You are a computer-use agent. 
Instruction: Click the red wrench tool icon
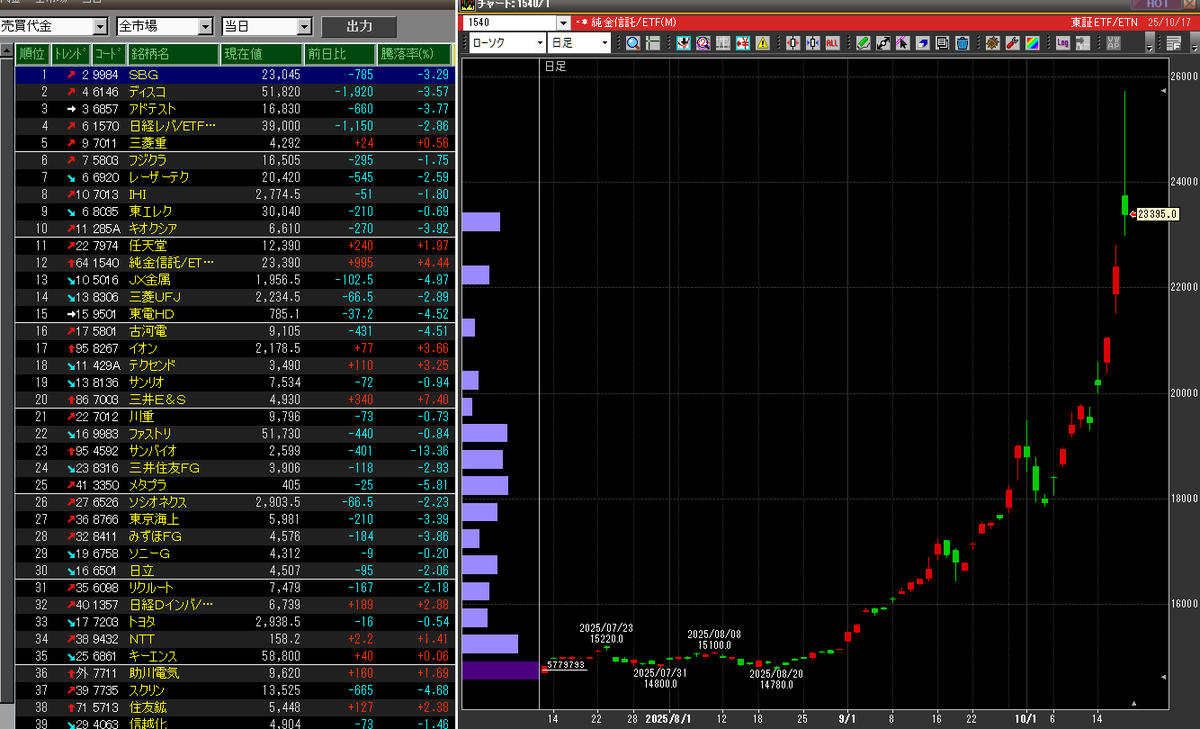[1012, 43]
